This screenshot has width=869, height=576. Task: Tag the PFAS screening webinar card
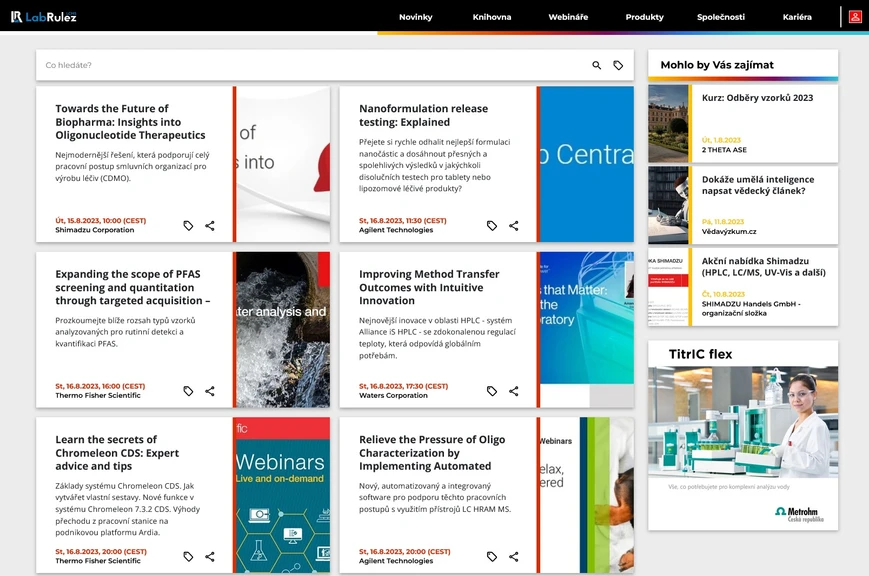pos(188,391)
